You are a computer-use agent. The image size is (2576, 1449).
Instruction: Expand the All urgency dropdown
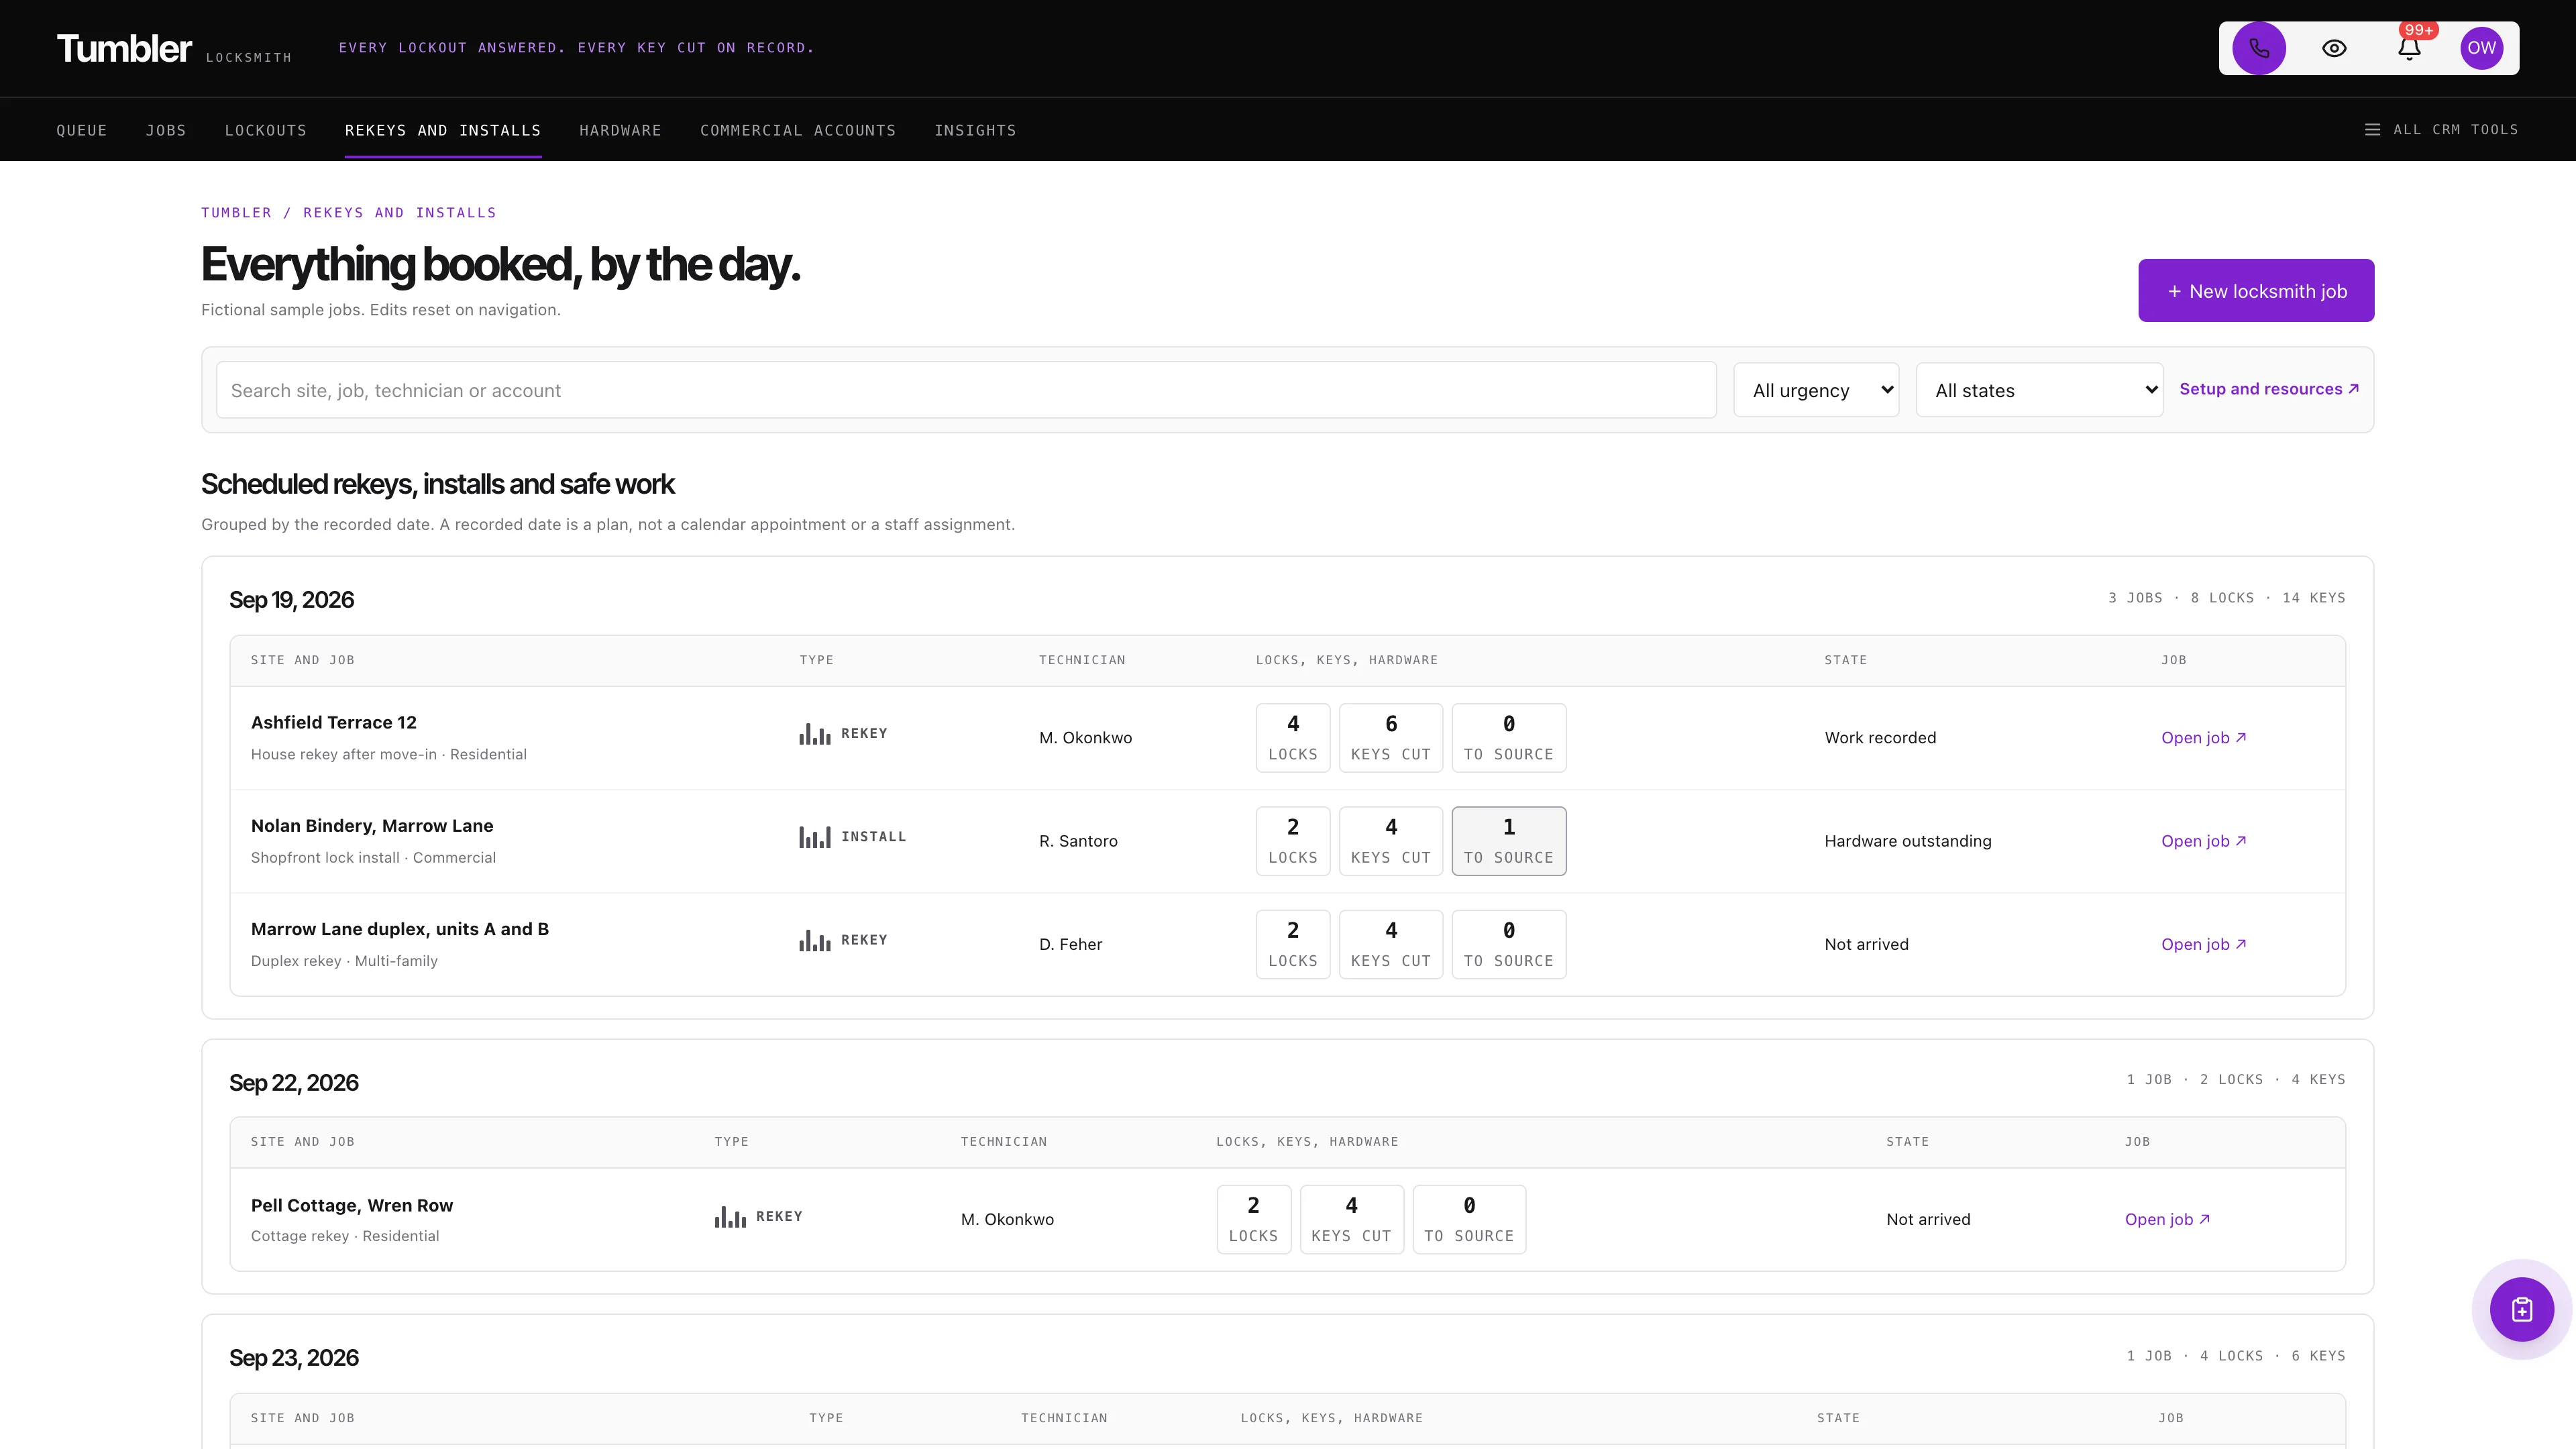(1816, 390)
